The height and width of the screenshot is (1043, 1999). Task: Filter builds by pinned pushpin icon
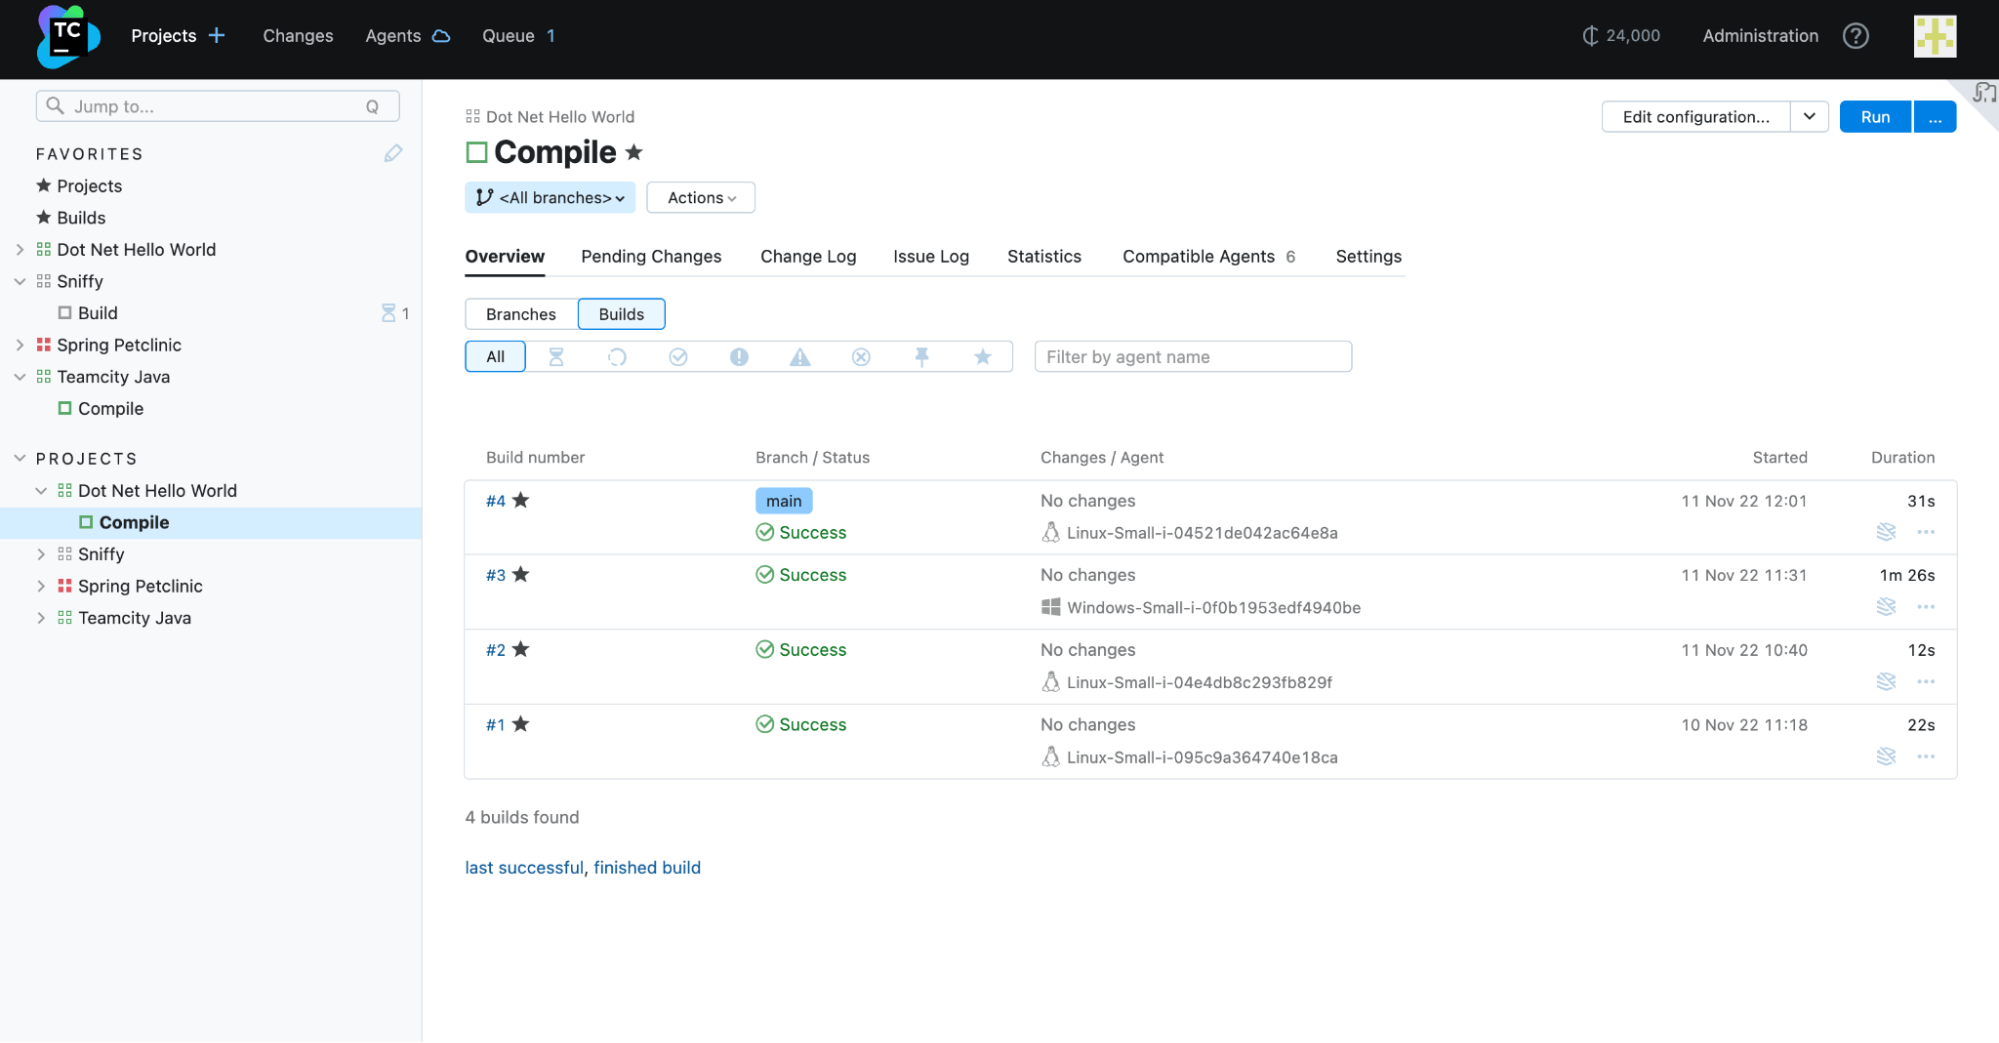coord(922,357)
